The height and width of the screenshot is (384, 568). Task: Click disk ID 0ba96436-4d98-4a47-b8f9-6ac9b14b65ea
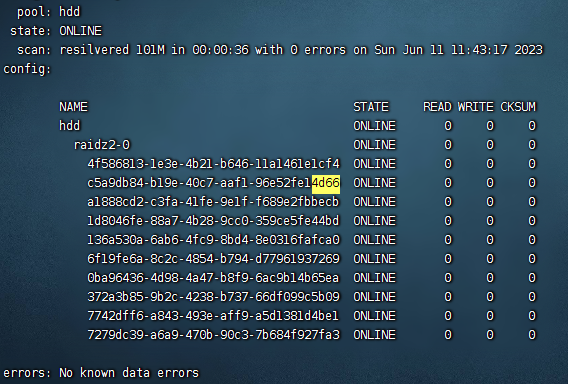point(213,278)
